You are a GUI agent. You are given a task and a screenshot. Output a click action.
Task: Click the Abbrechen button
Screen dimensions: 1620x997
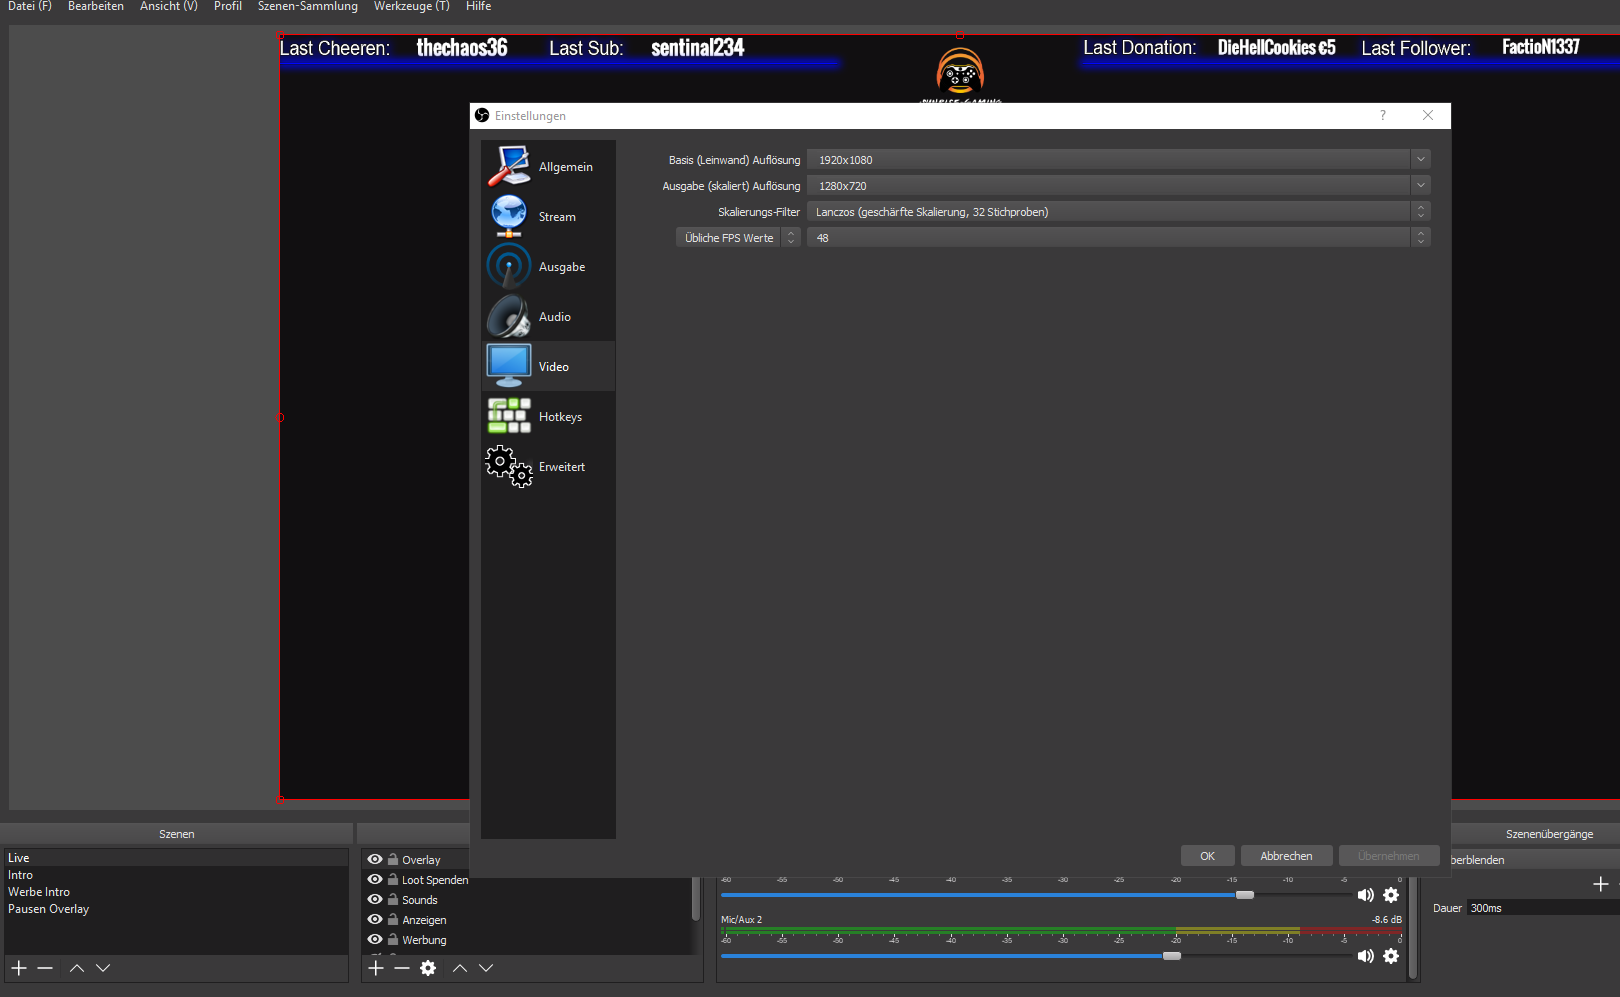tap(1286, 856)
